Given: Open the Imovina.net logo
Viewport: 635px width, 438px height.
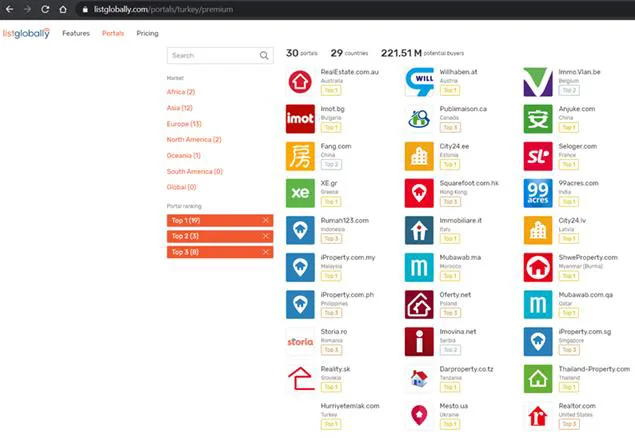Looking at the screenshot, I should [x=419, y=342].
